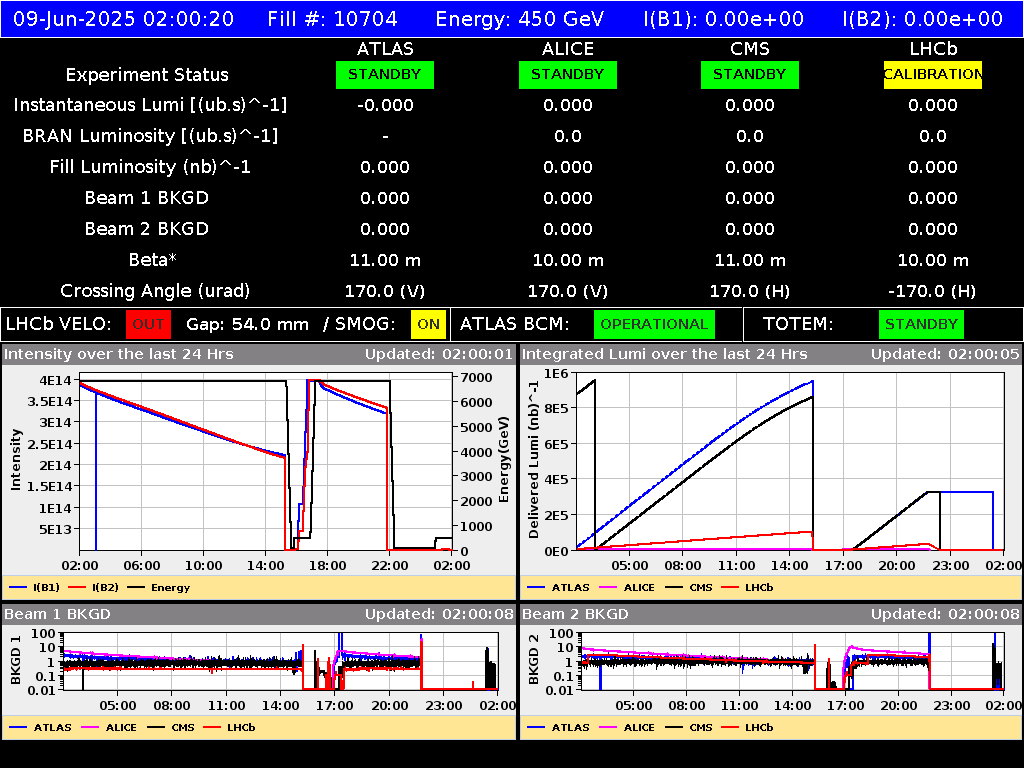The width and height of the screenshot is (1024, 768).
Task: Click the ATLAS BCM OPERATIONAL badge
Action: [x=654, y=324]
